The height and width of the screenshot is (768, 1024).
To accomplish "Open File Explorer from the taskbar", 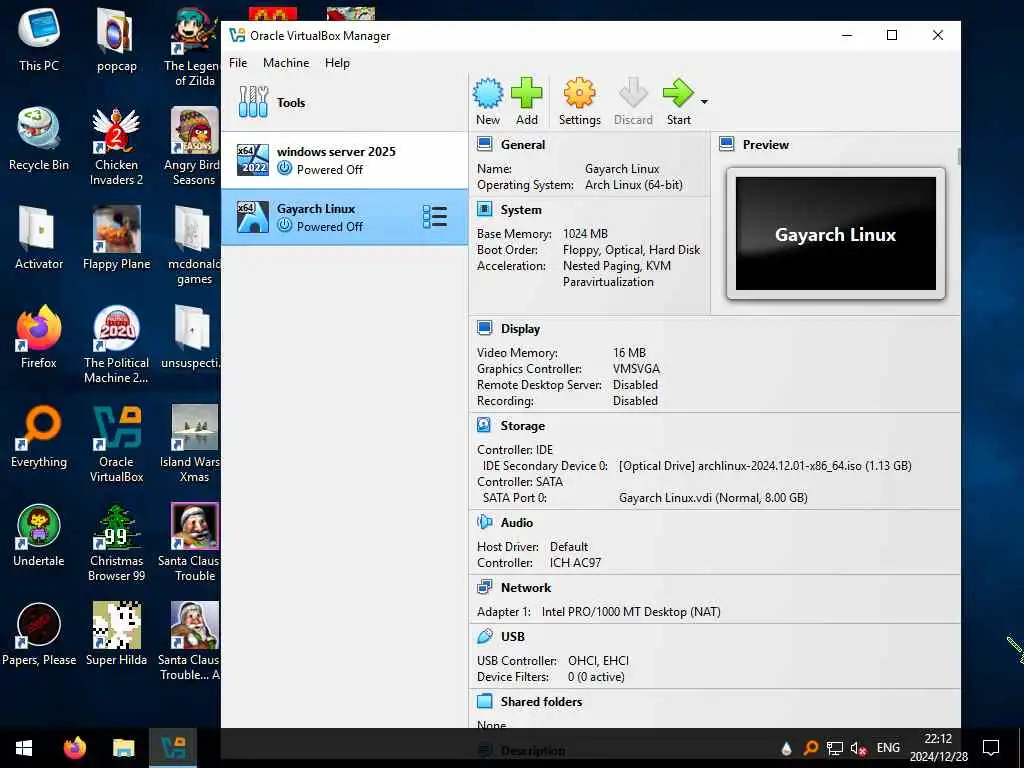I will tap(123, 747).
